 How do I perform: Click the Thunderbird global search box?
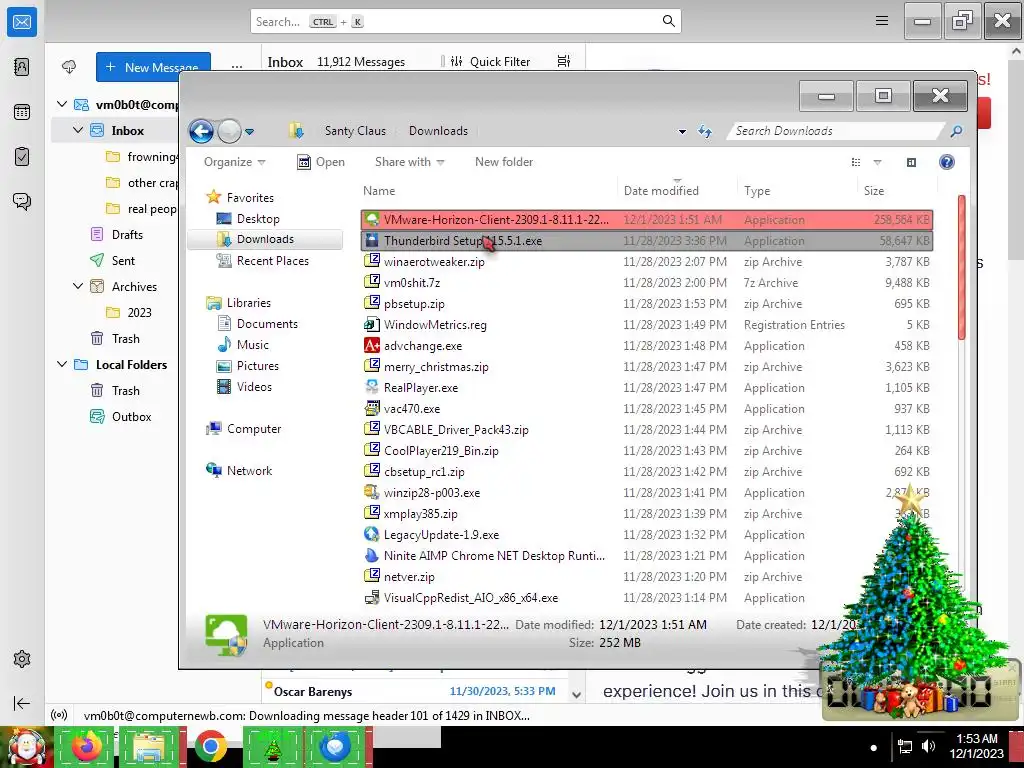[x=466, y=22]
